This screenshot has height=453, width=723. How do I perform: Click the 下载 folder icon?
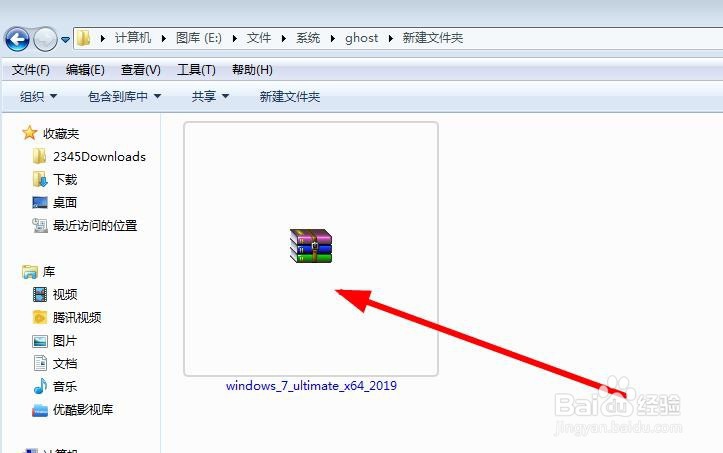click(x=40, y=179)
